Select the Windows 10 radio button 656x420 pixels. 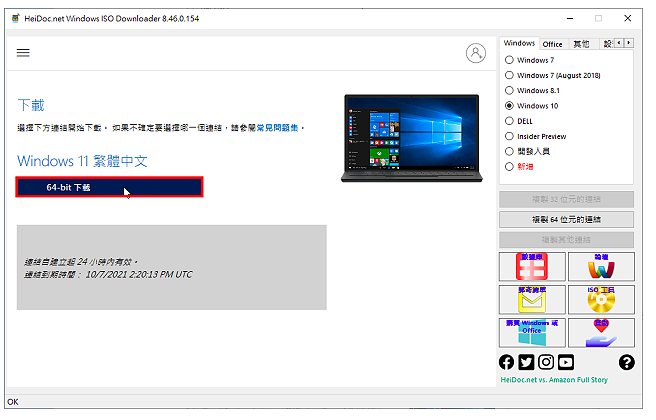pos(509,105)
